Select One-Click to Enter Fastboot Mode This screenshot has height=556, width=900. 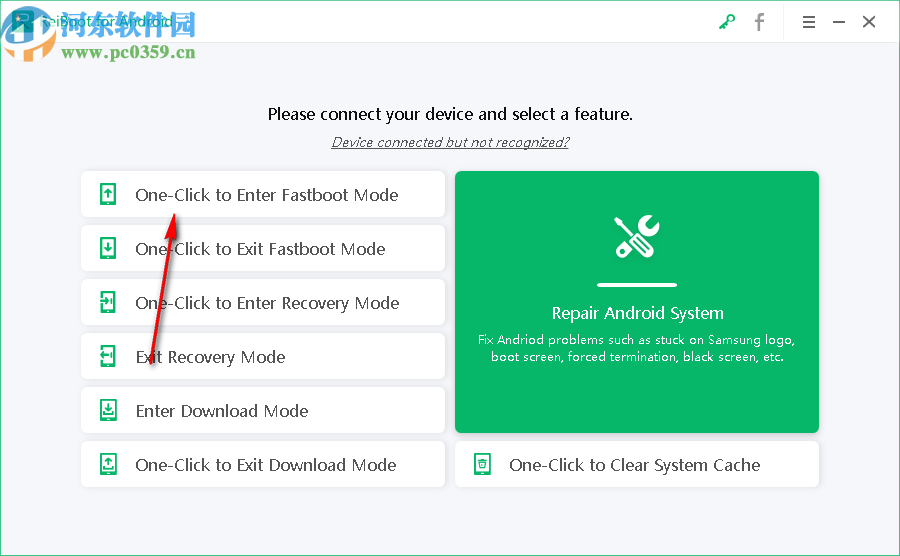pyautogui.click(x=263, y=195)
